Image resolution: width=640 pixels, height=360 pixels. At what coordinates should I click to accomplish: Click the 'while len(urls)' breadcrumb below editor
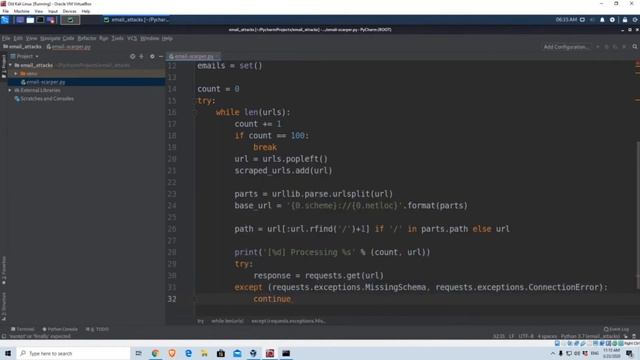pos(227,321)
